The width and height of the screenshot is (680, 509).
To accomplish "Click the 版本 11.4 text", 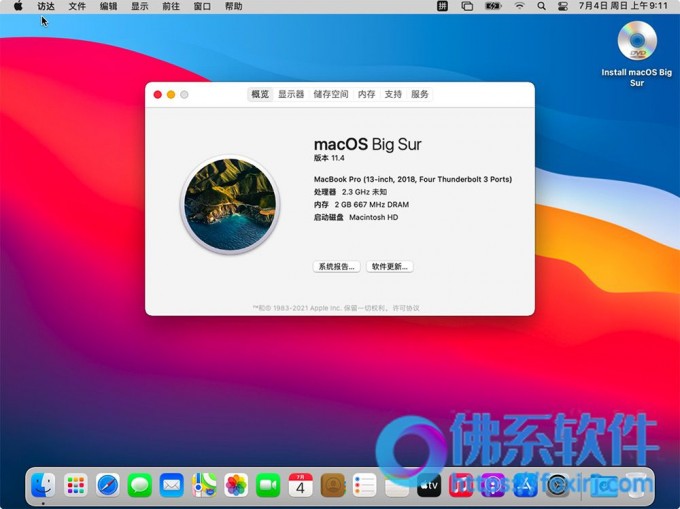I will coord(329,158).
